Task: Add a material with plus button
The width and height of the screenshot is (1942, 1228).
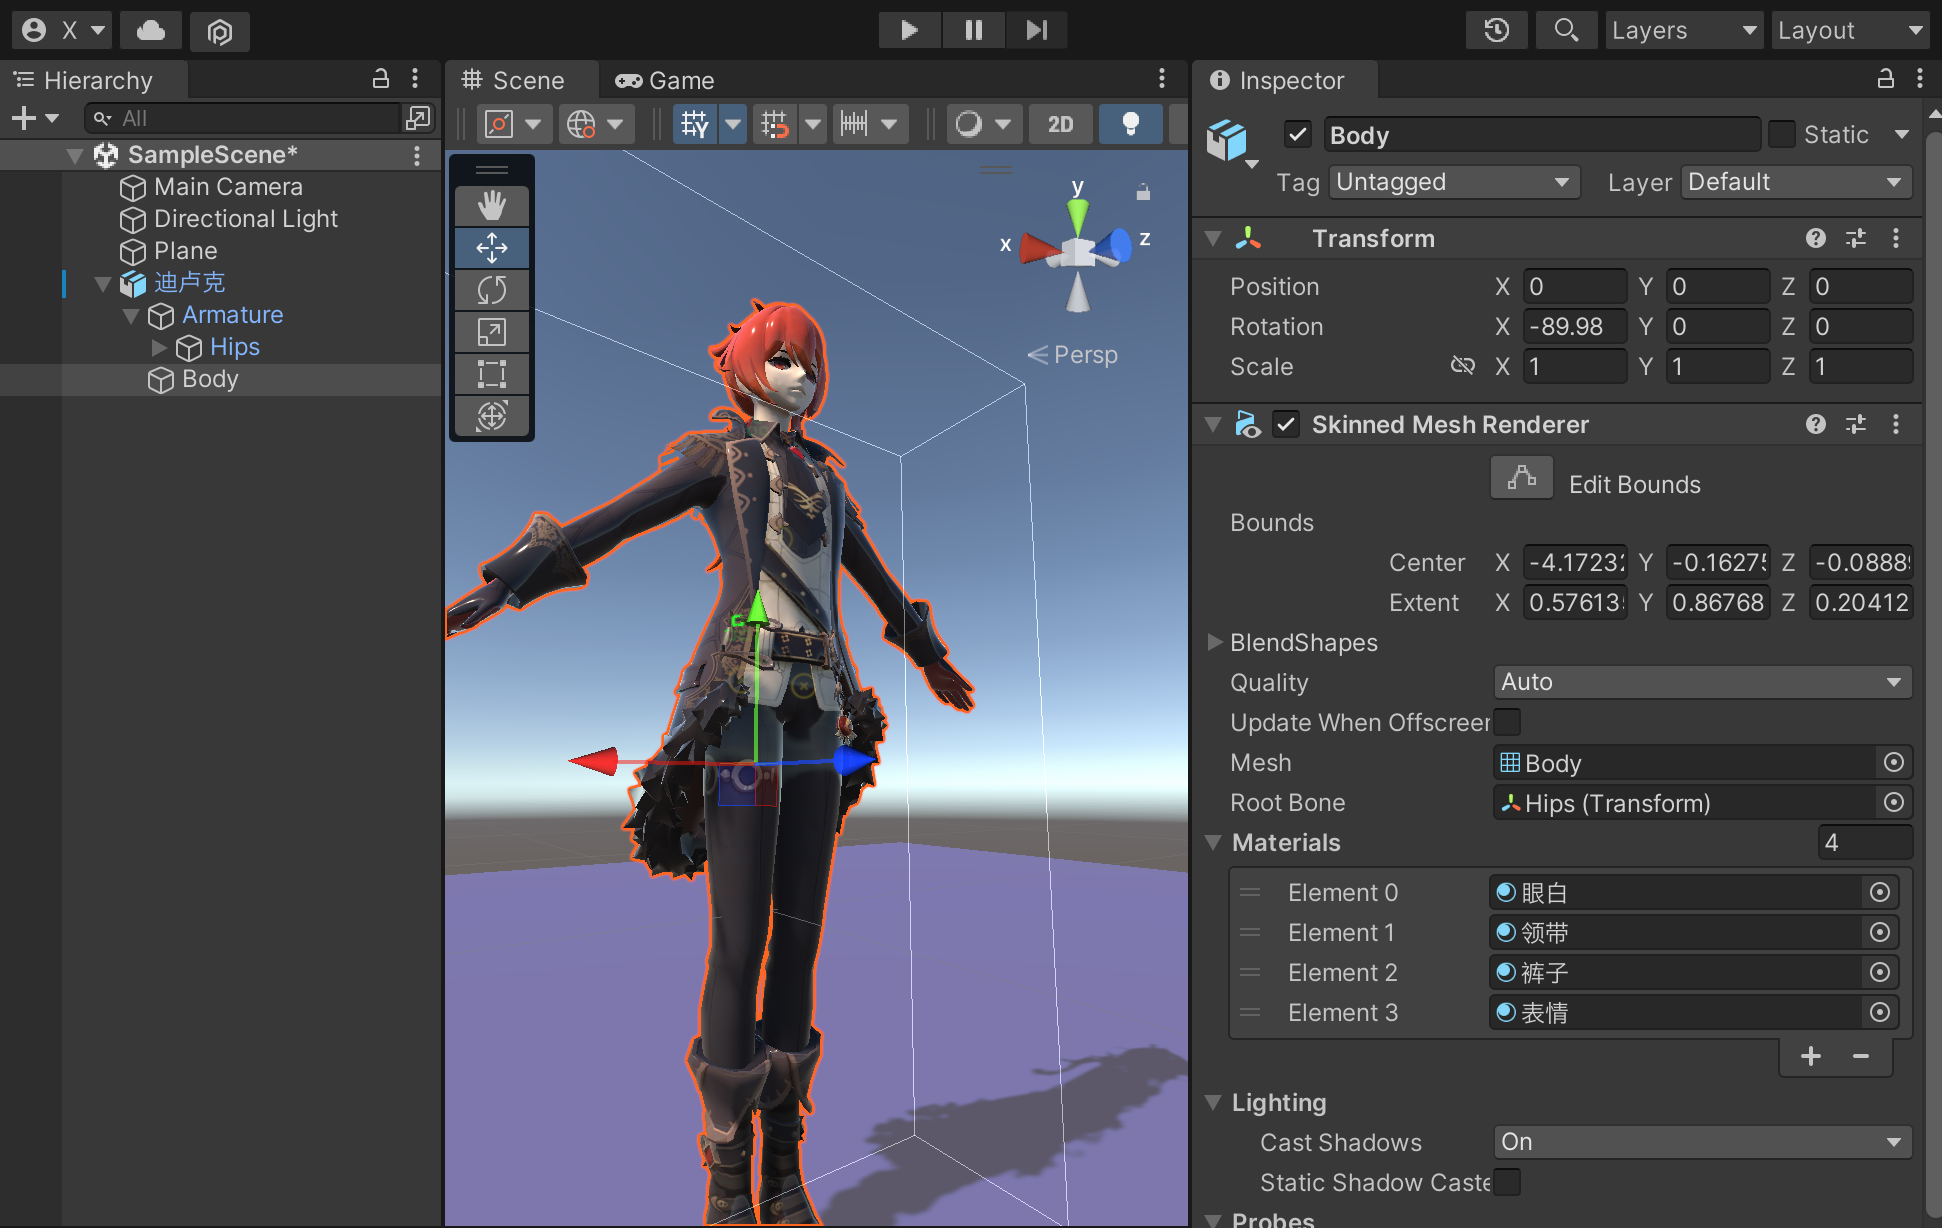Action: point(1810,1057)
